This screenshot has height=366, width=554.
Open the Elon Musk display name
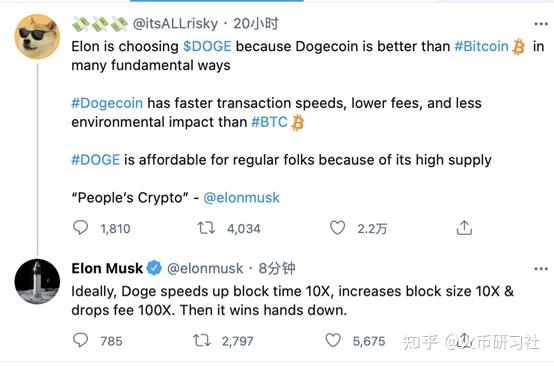107,268
